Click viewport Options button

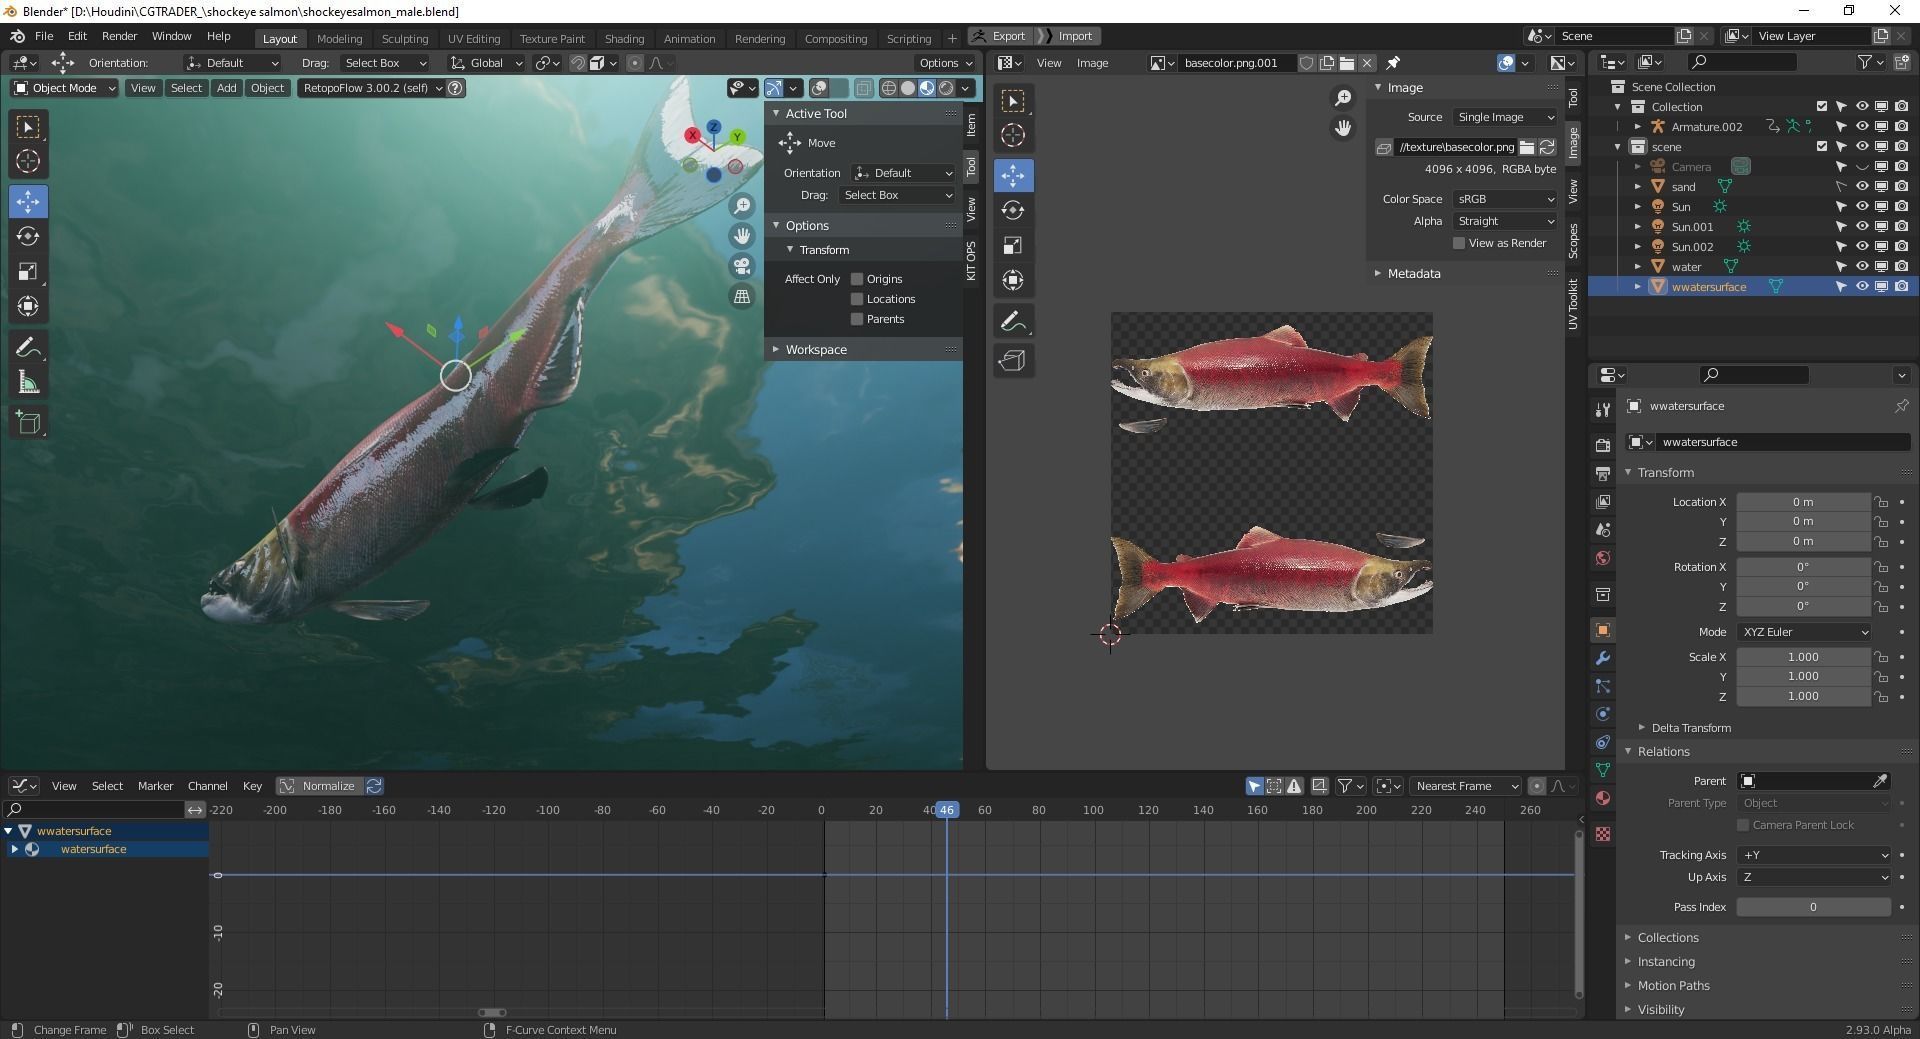[x=945, y=63]
